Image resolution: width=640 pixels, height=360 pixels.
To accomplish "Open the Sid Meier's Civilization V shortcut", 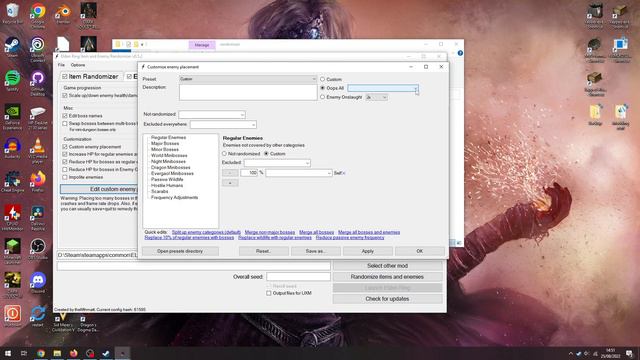I will 63,322.
